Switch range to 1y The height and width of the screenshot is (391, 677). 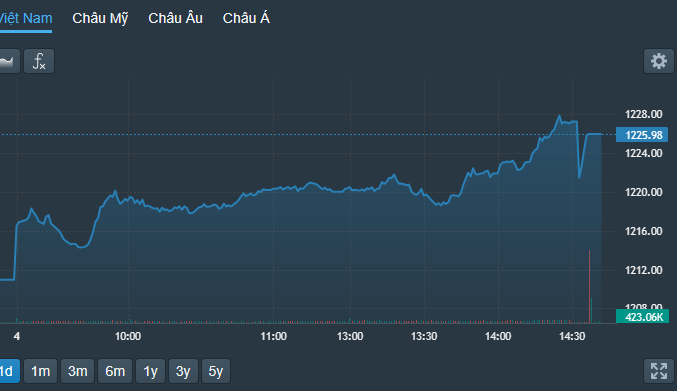pyautogui.click(x=150, y=371)
